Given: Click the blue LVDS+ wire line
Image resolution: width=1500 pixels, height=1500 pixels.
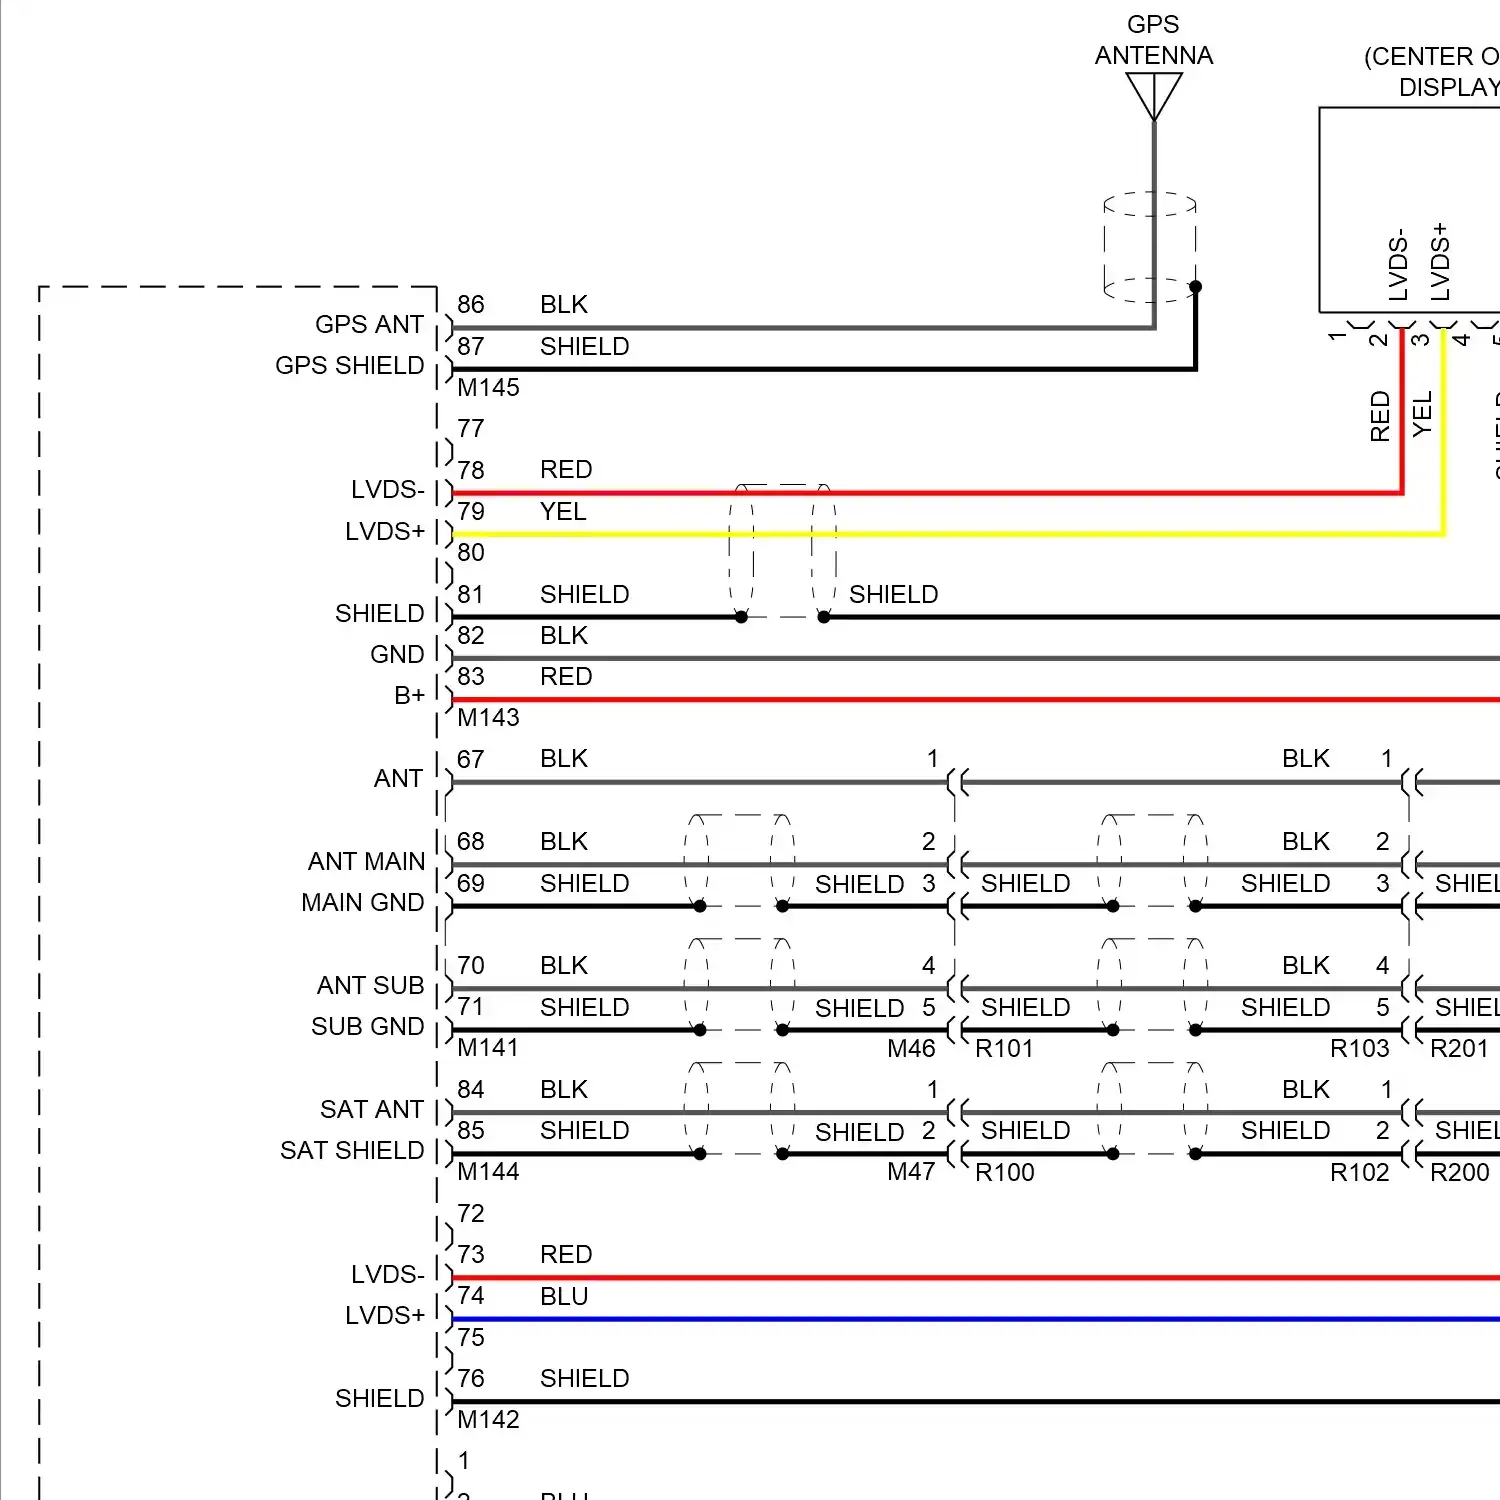Looking at the screenshot, I should tap(975, 1319).
